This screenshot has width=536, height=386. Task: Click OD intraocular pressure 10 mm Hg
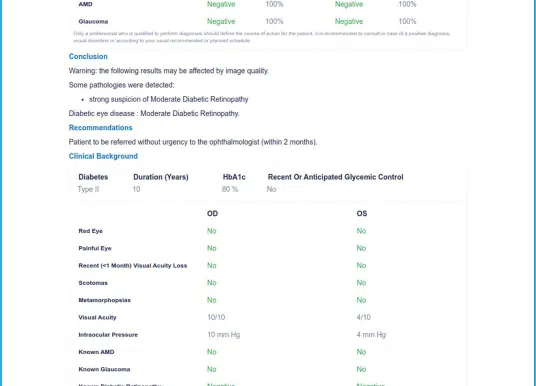pyautogui.click(x=224, y=335)
